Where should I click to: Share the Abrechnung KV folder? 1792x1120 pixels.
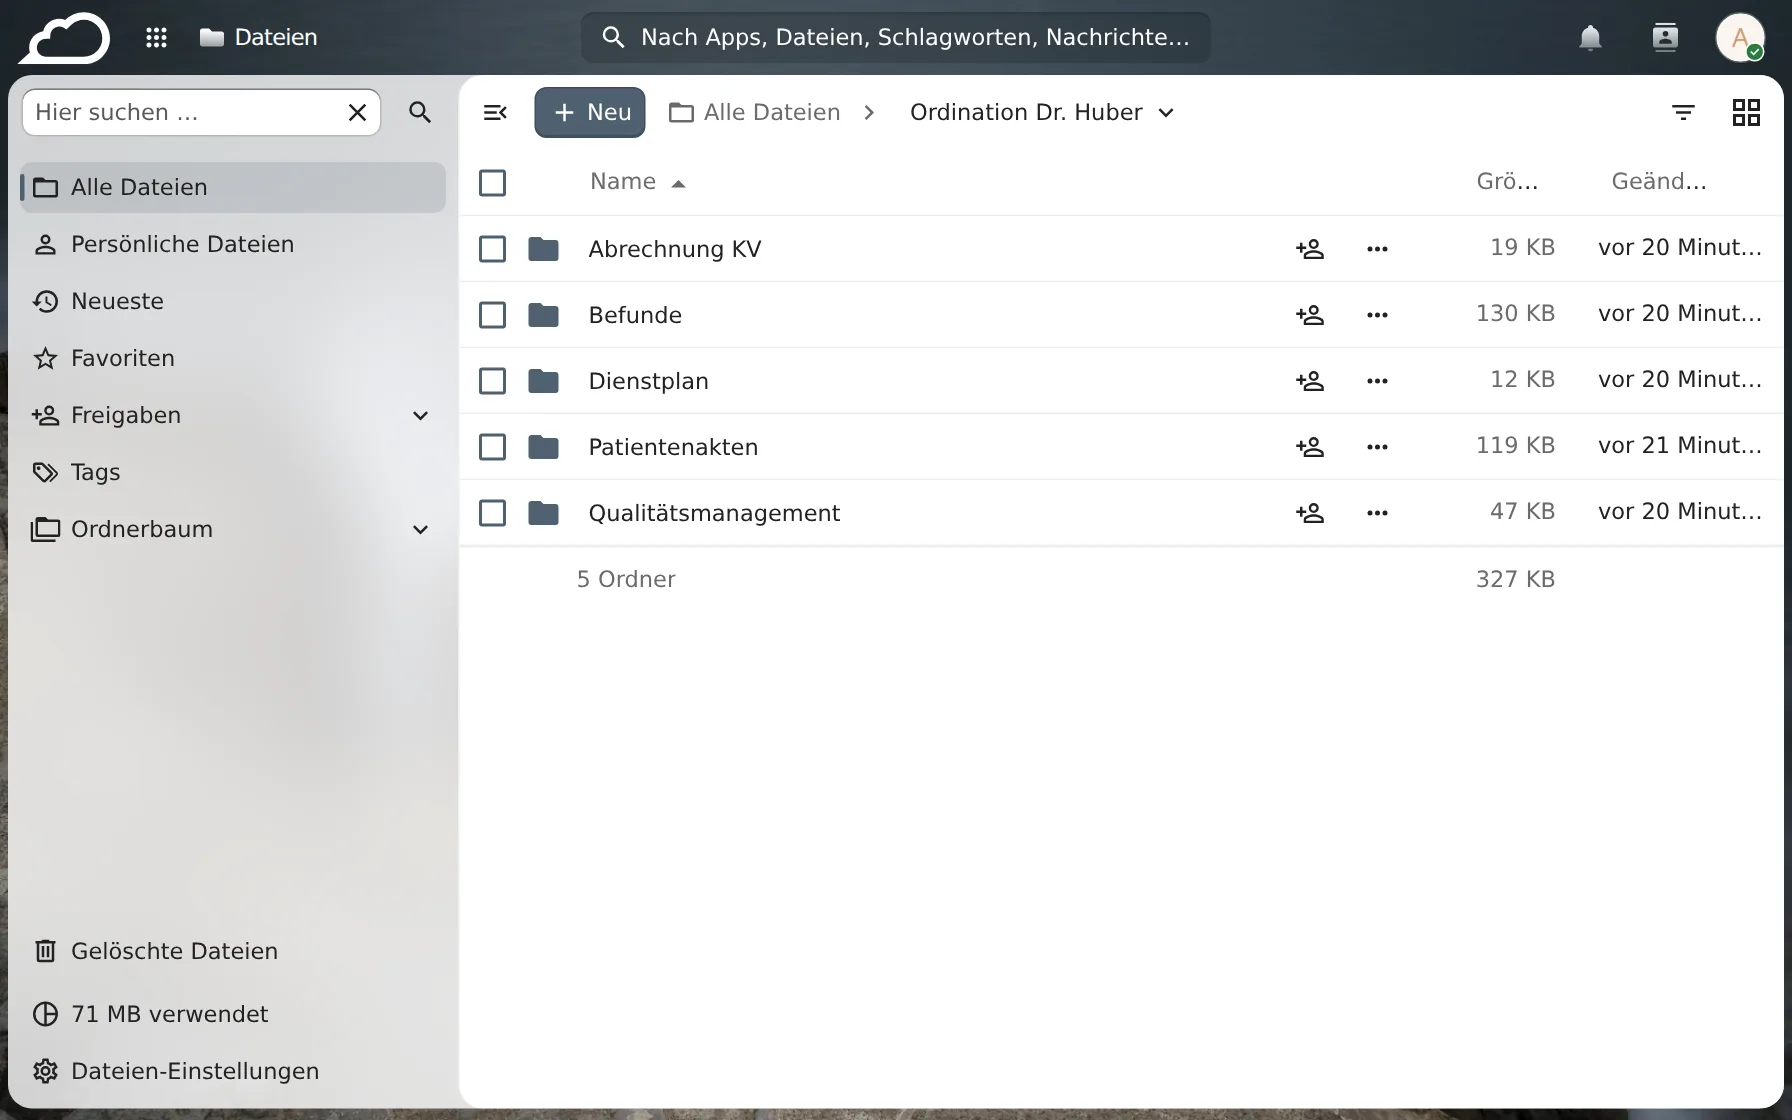click(1310, 249)
